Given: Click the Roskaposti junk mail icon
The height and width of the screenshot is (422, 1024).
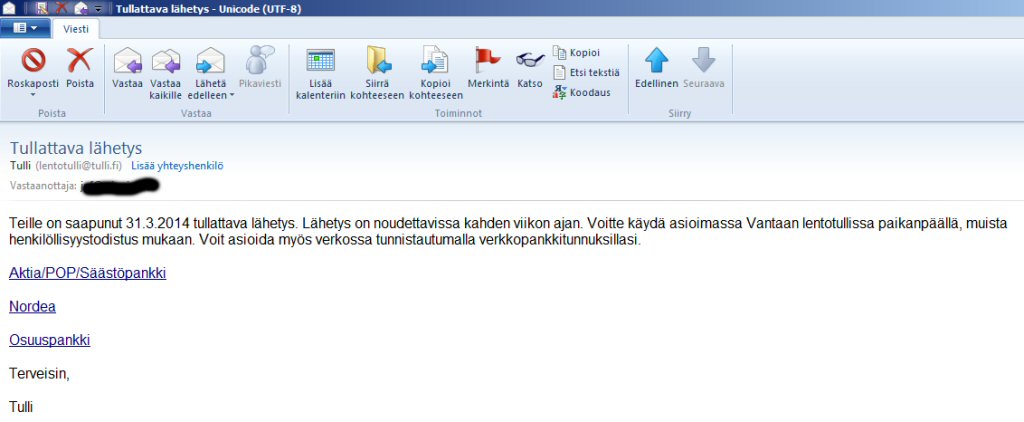Looking at the screenshot, I should point(34,63).
